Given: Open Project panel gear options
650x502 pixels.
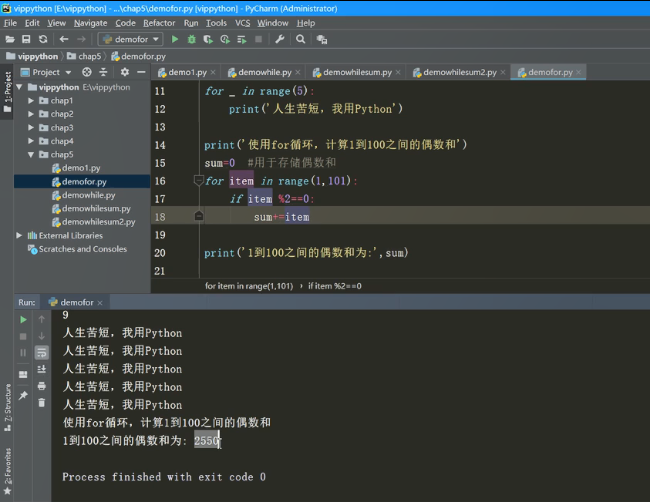Looking at the screenshot, I should pos(124,72).
